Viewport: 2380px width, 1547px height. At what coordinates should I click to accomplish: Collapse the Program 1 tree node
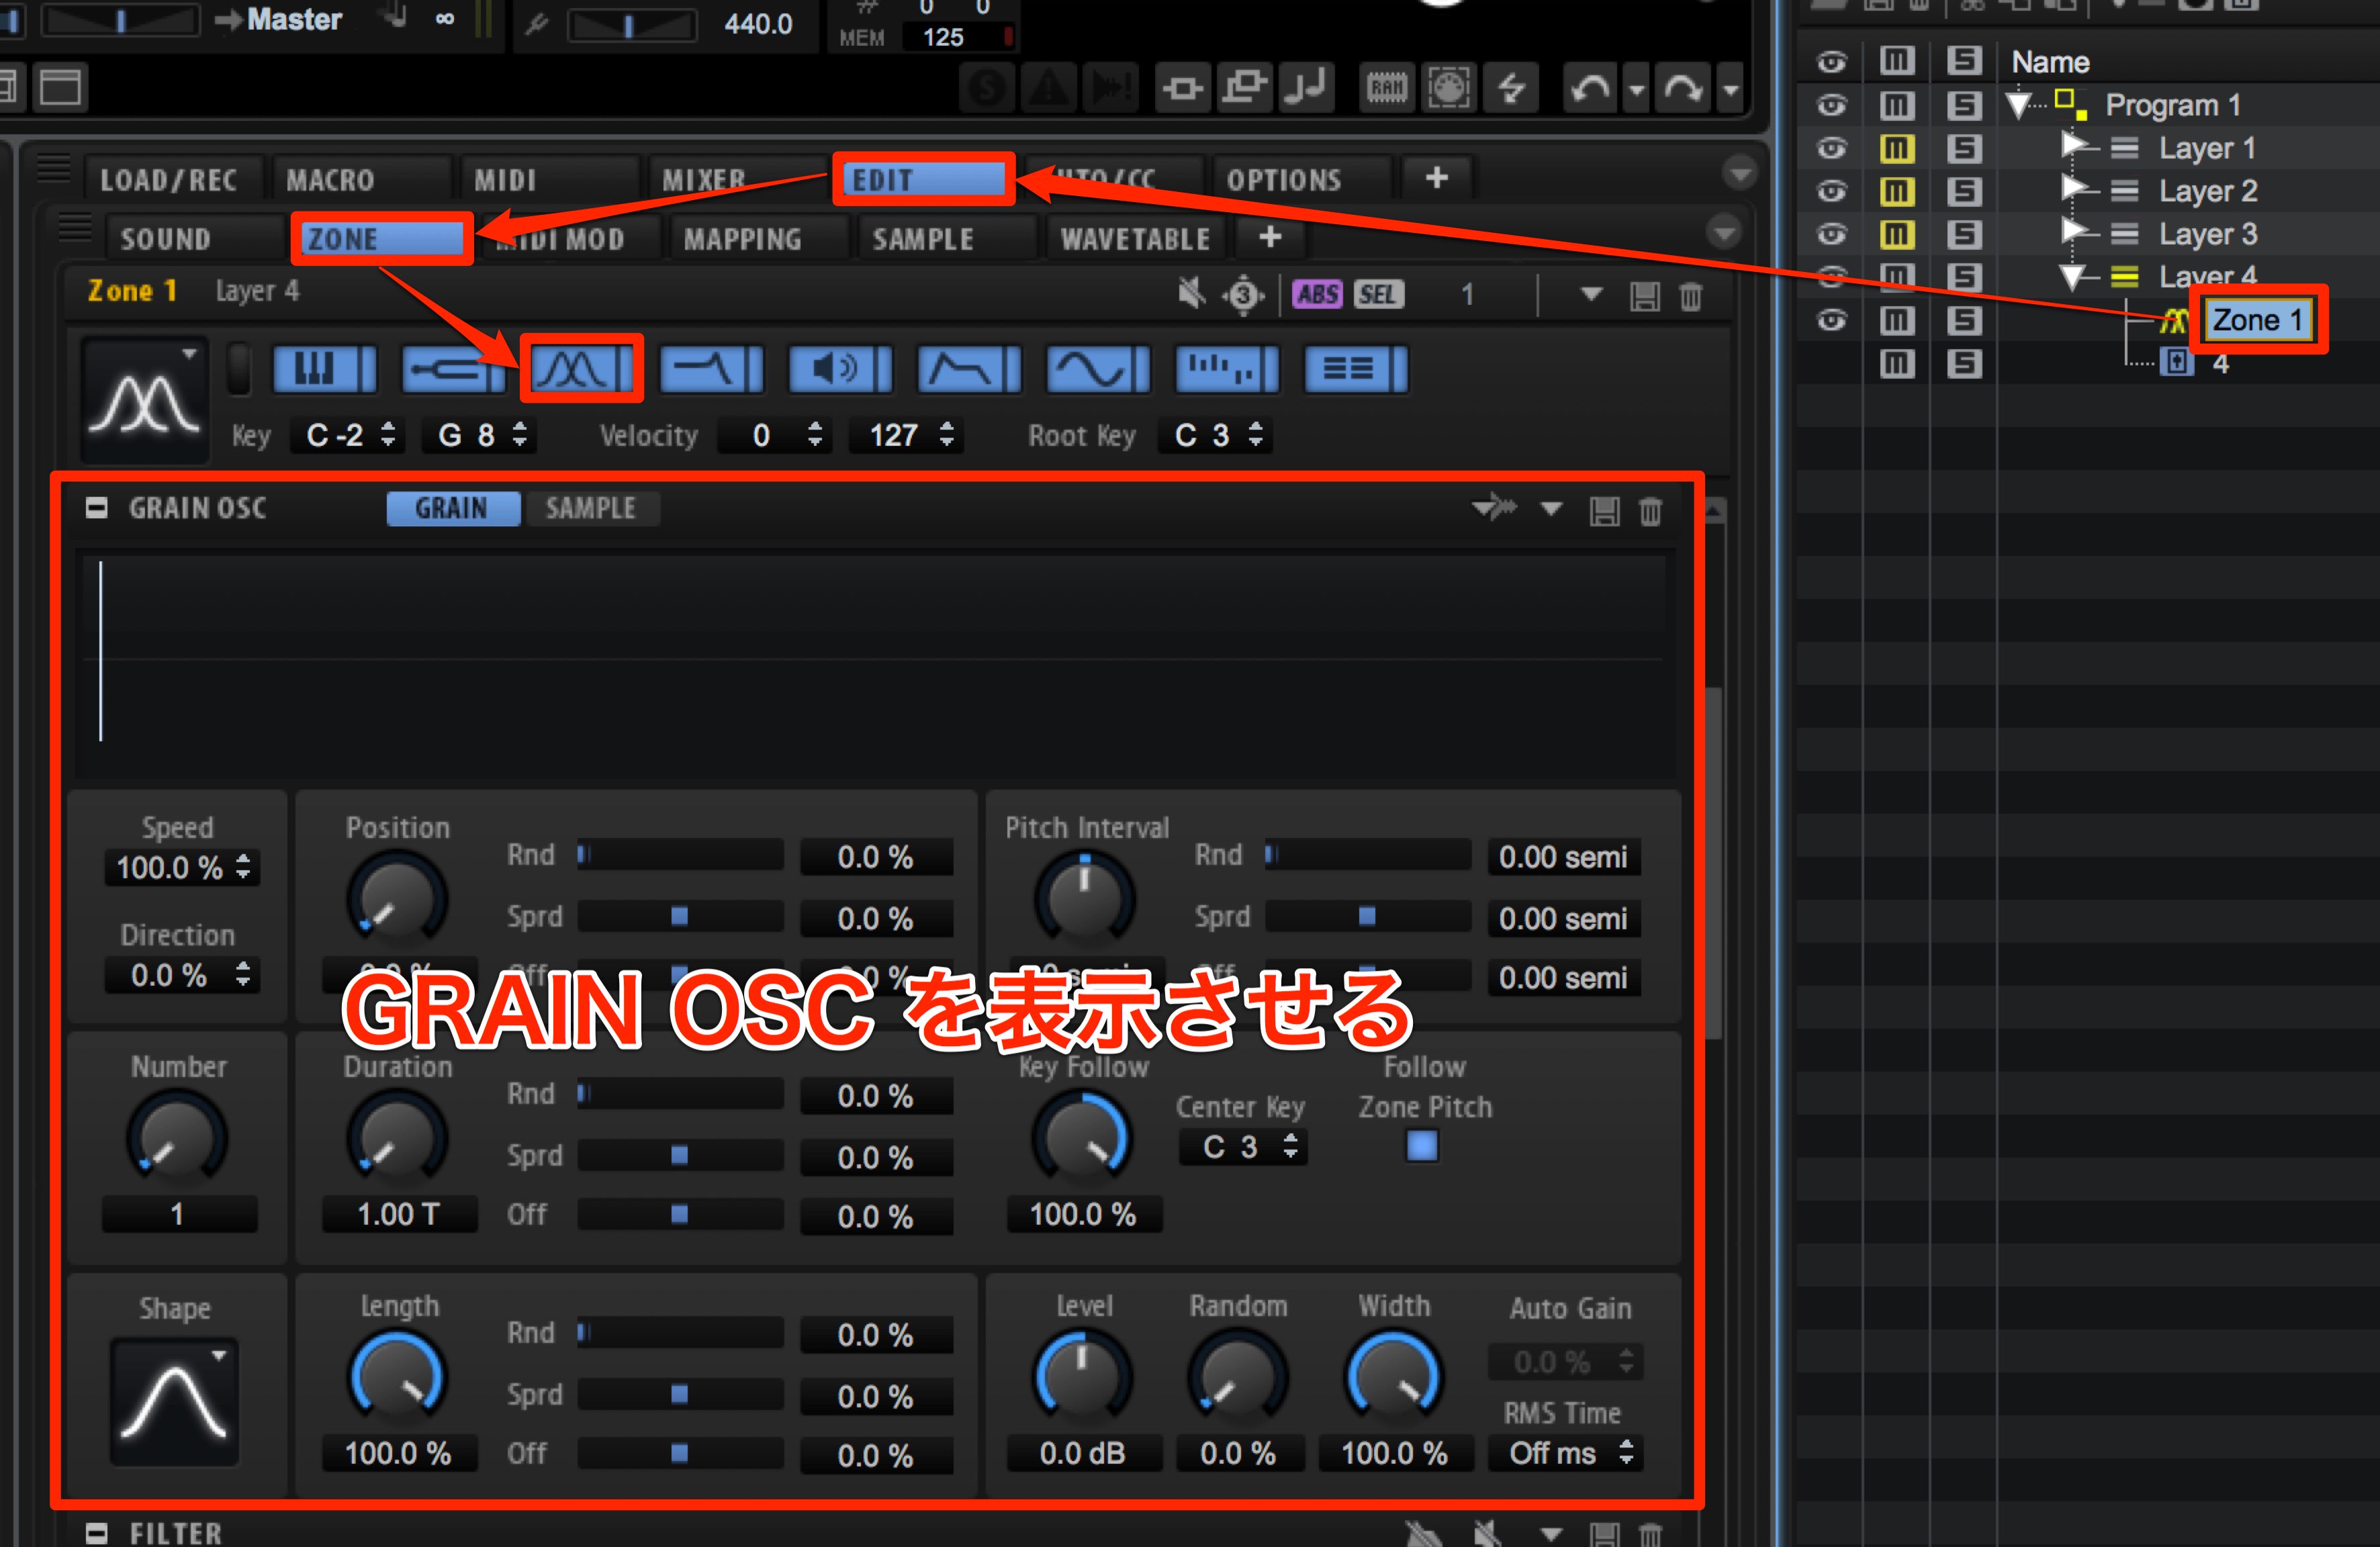click(x=2018, y=104)
